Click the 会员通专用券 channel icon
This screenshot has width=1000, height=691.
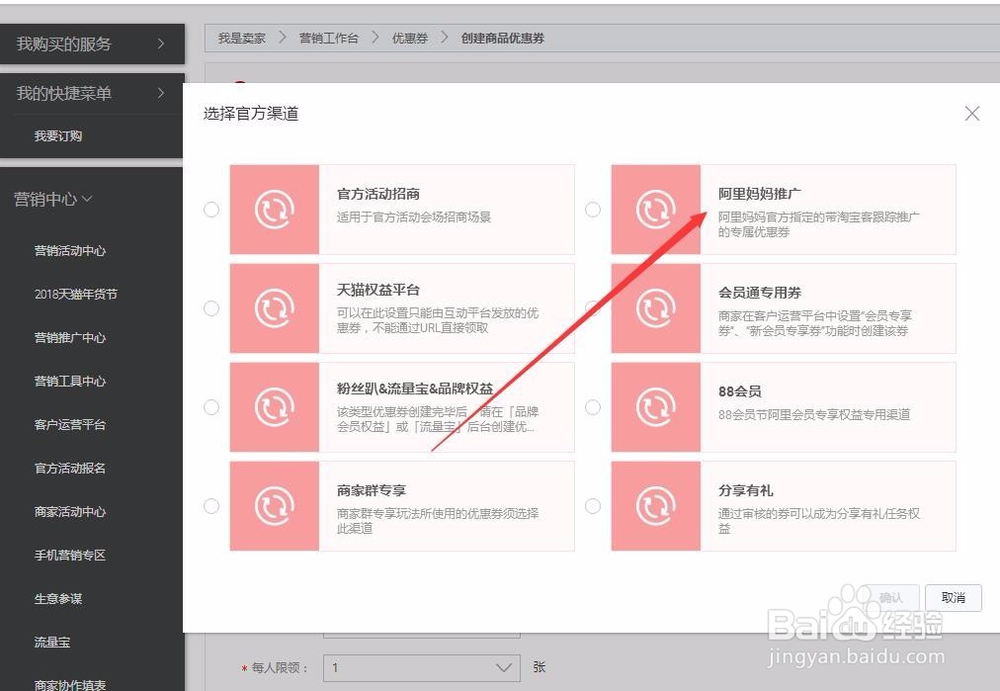pos(656,308)
